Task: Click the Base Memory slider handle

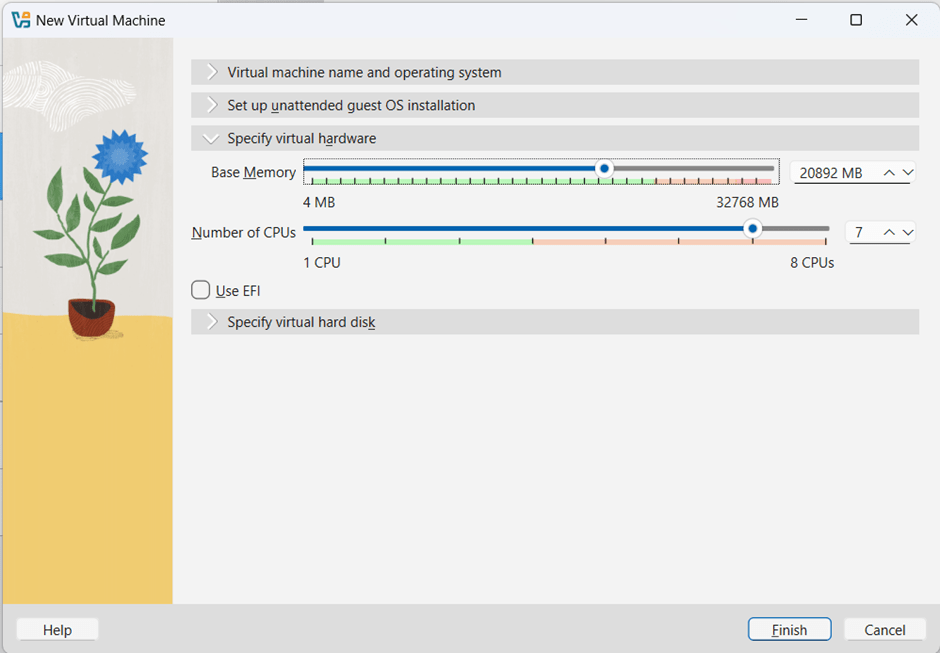Action: click(x=604, y=169)
